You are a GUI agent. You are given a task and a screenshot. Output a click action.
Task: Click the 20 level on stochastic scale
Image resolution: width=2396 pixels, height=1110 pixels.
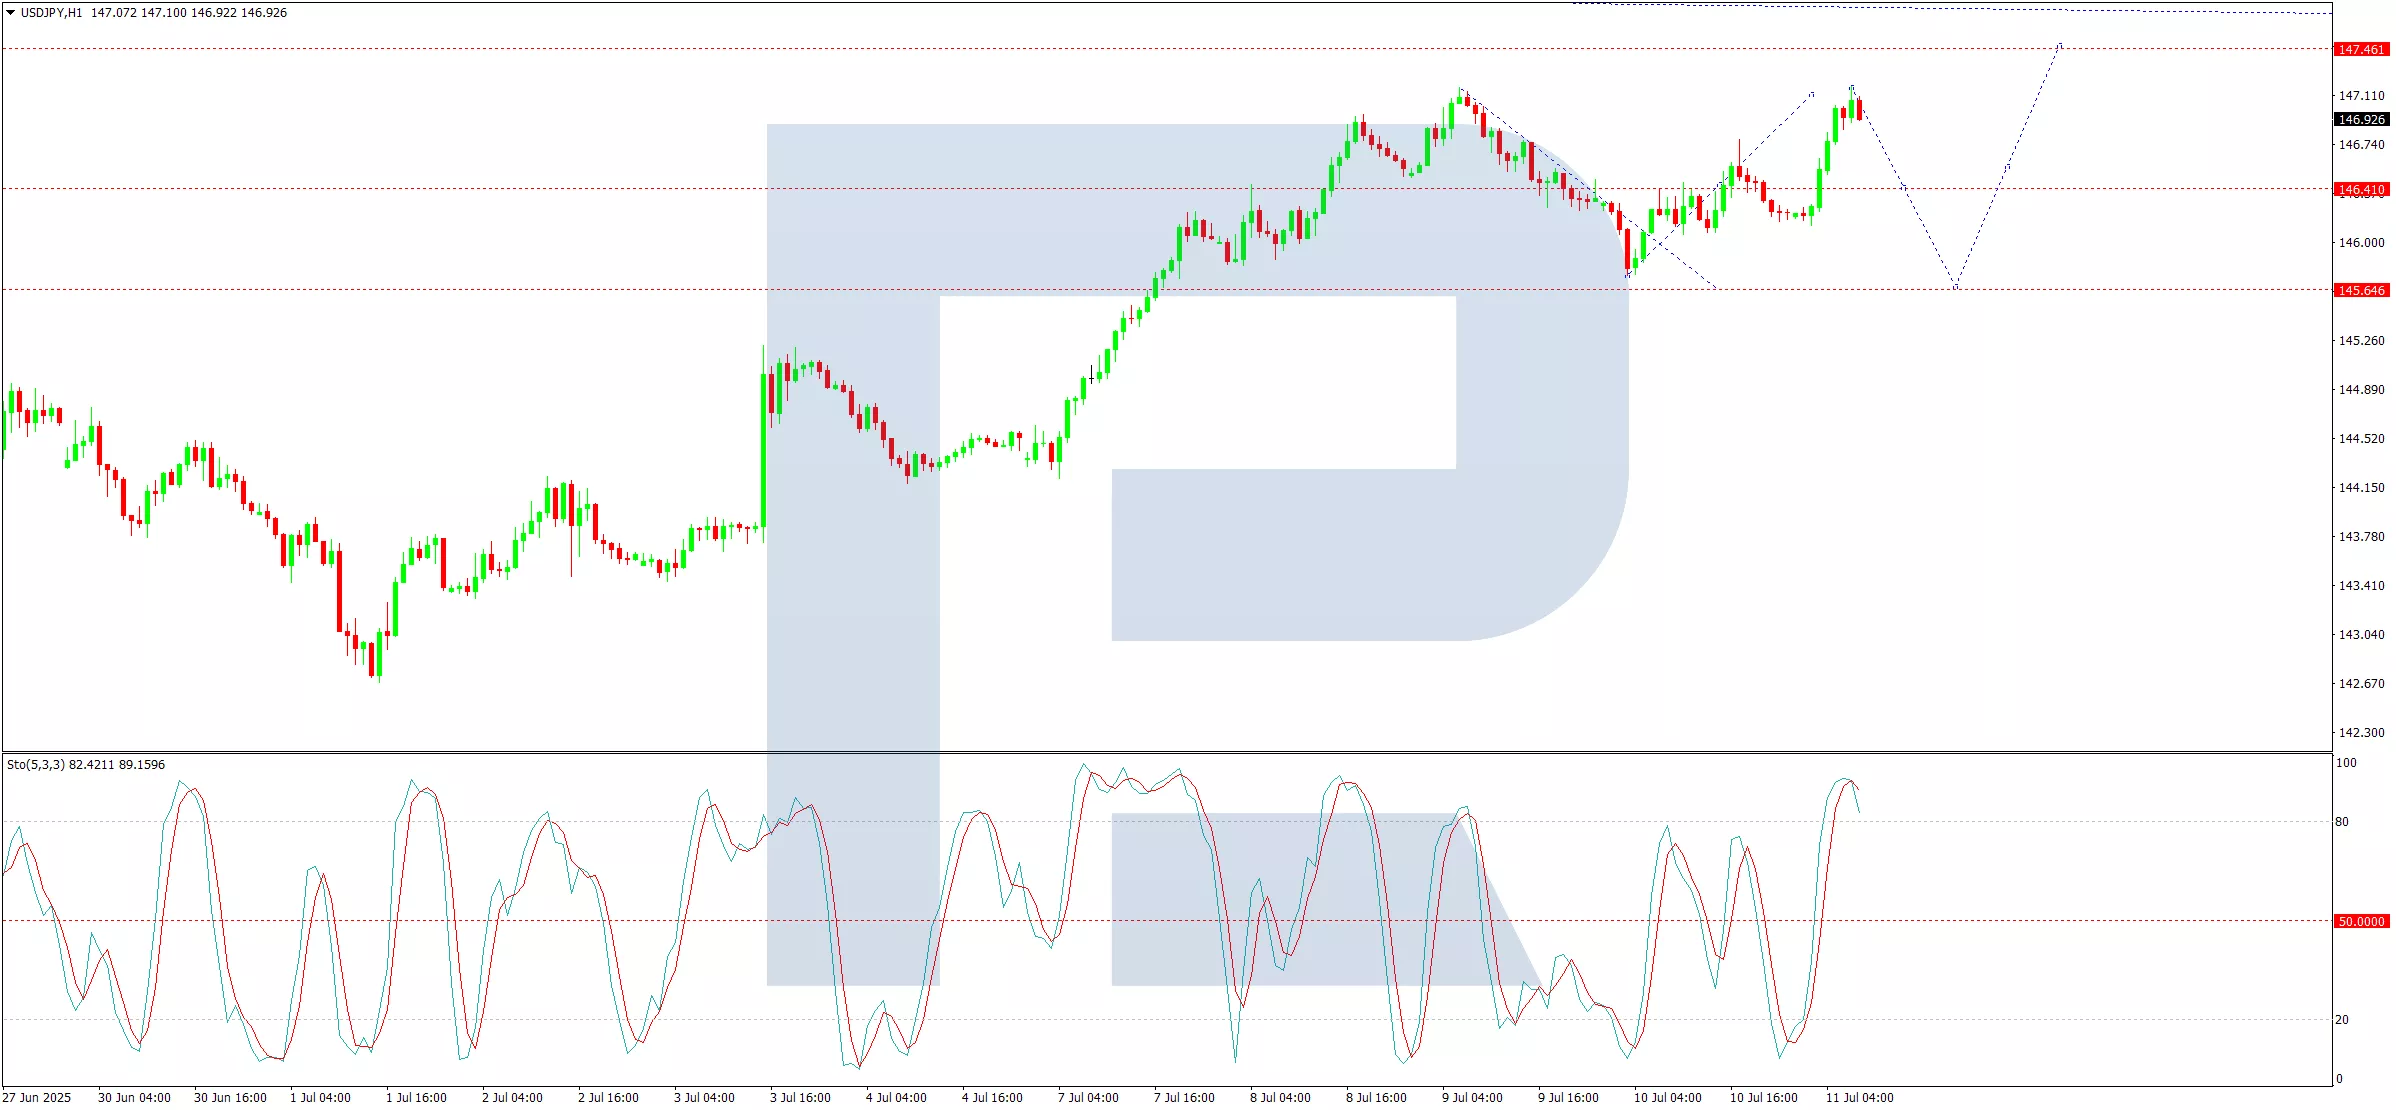pyautogui.click(x=2342, y=1020)
